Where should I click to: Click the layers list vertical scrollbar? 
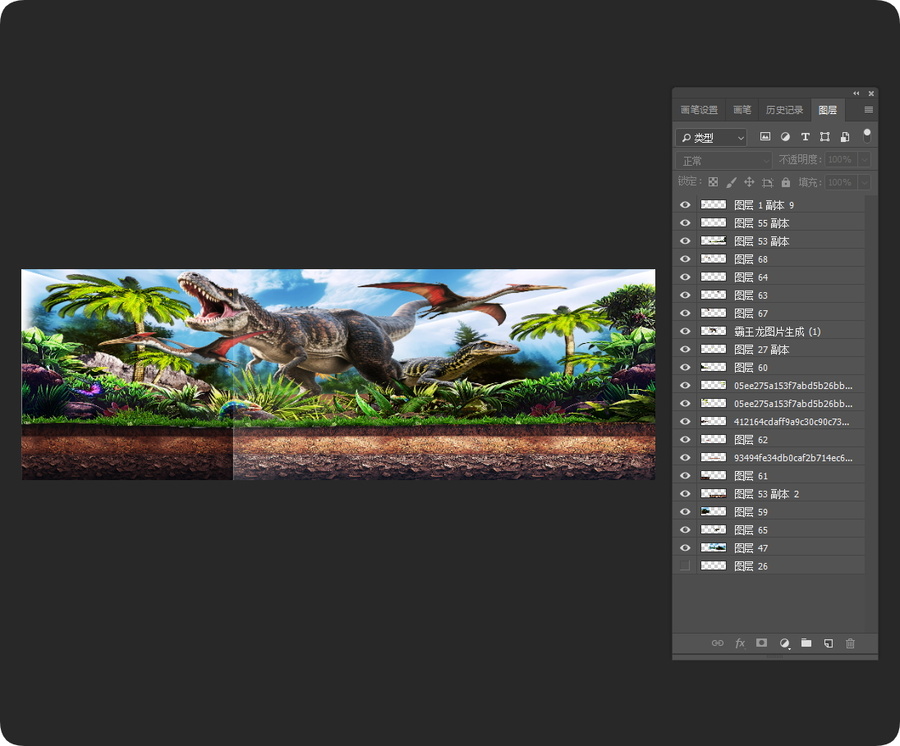click(871, 413)
